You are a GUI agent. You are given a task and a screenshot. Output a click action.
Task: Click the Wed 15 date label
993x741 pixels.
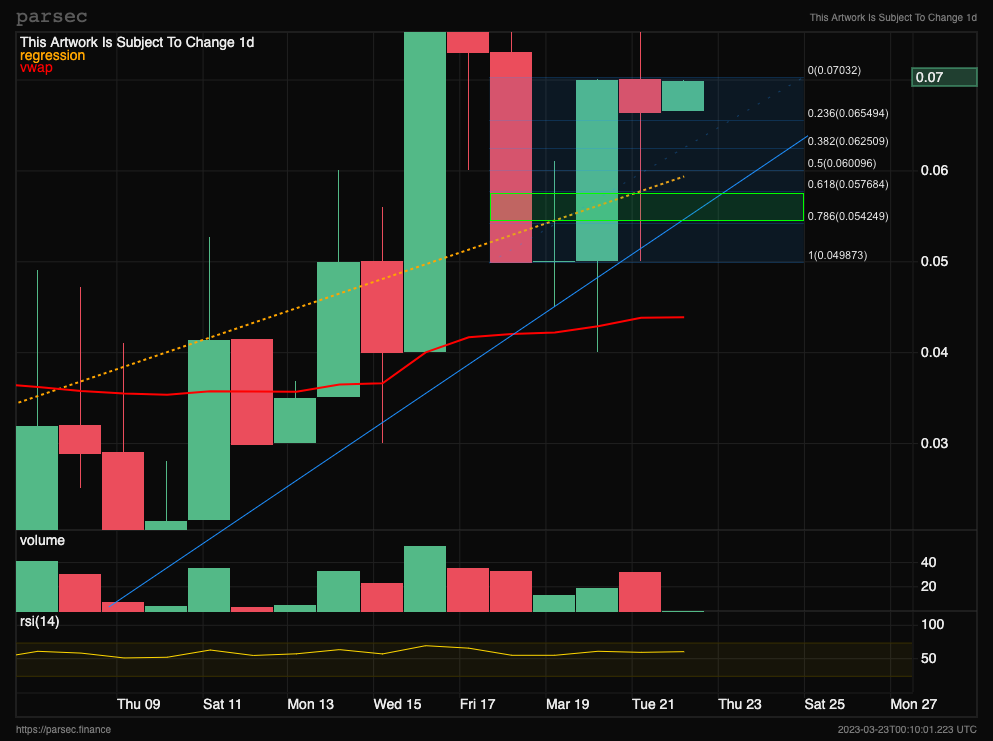tap(397, 704)
